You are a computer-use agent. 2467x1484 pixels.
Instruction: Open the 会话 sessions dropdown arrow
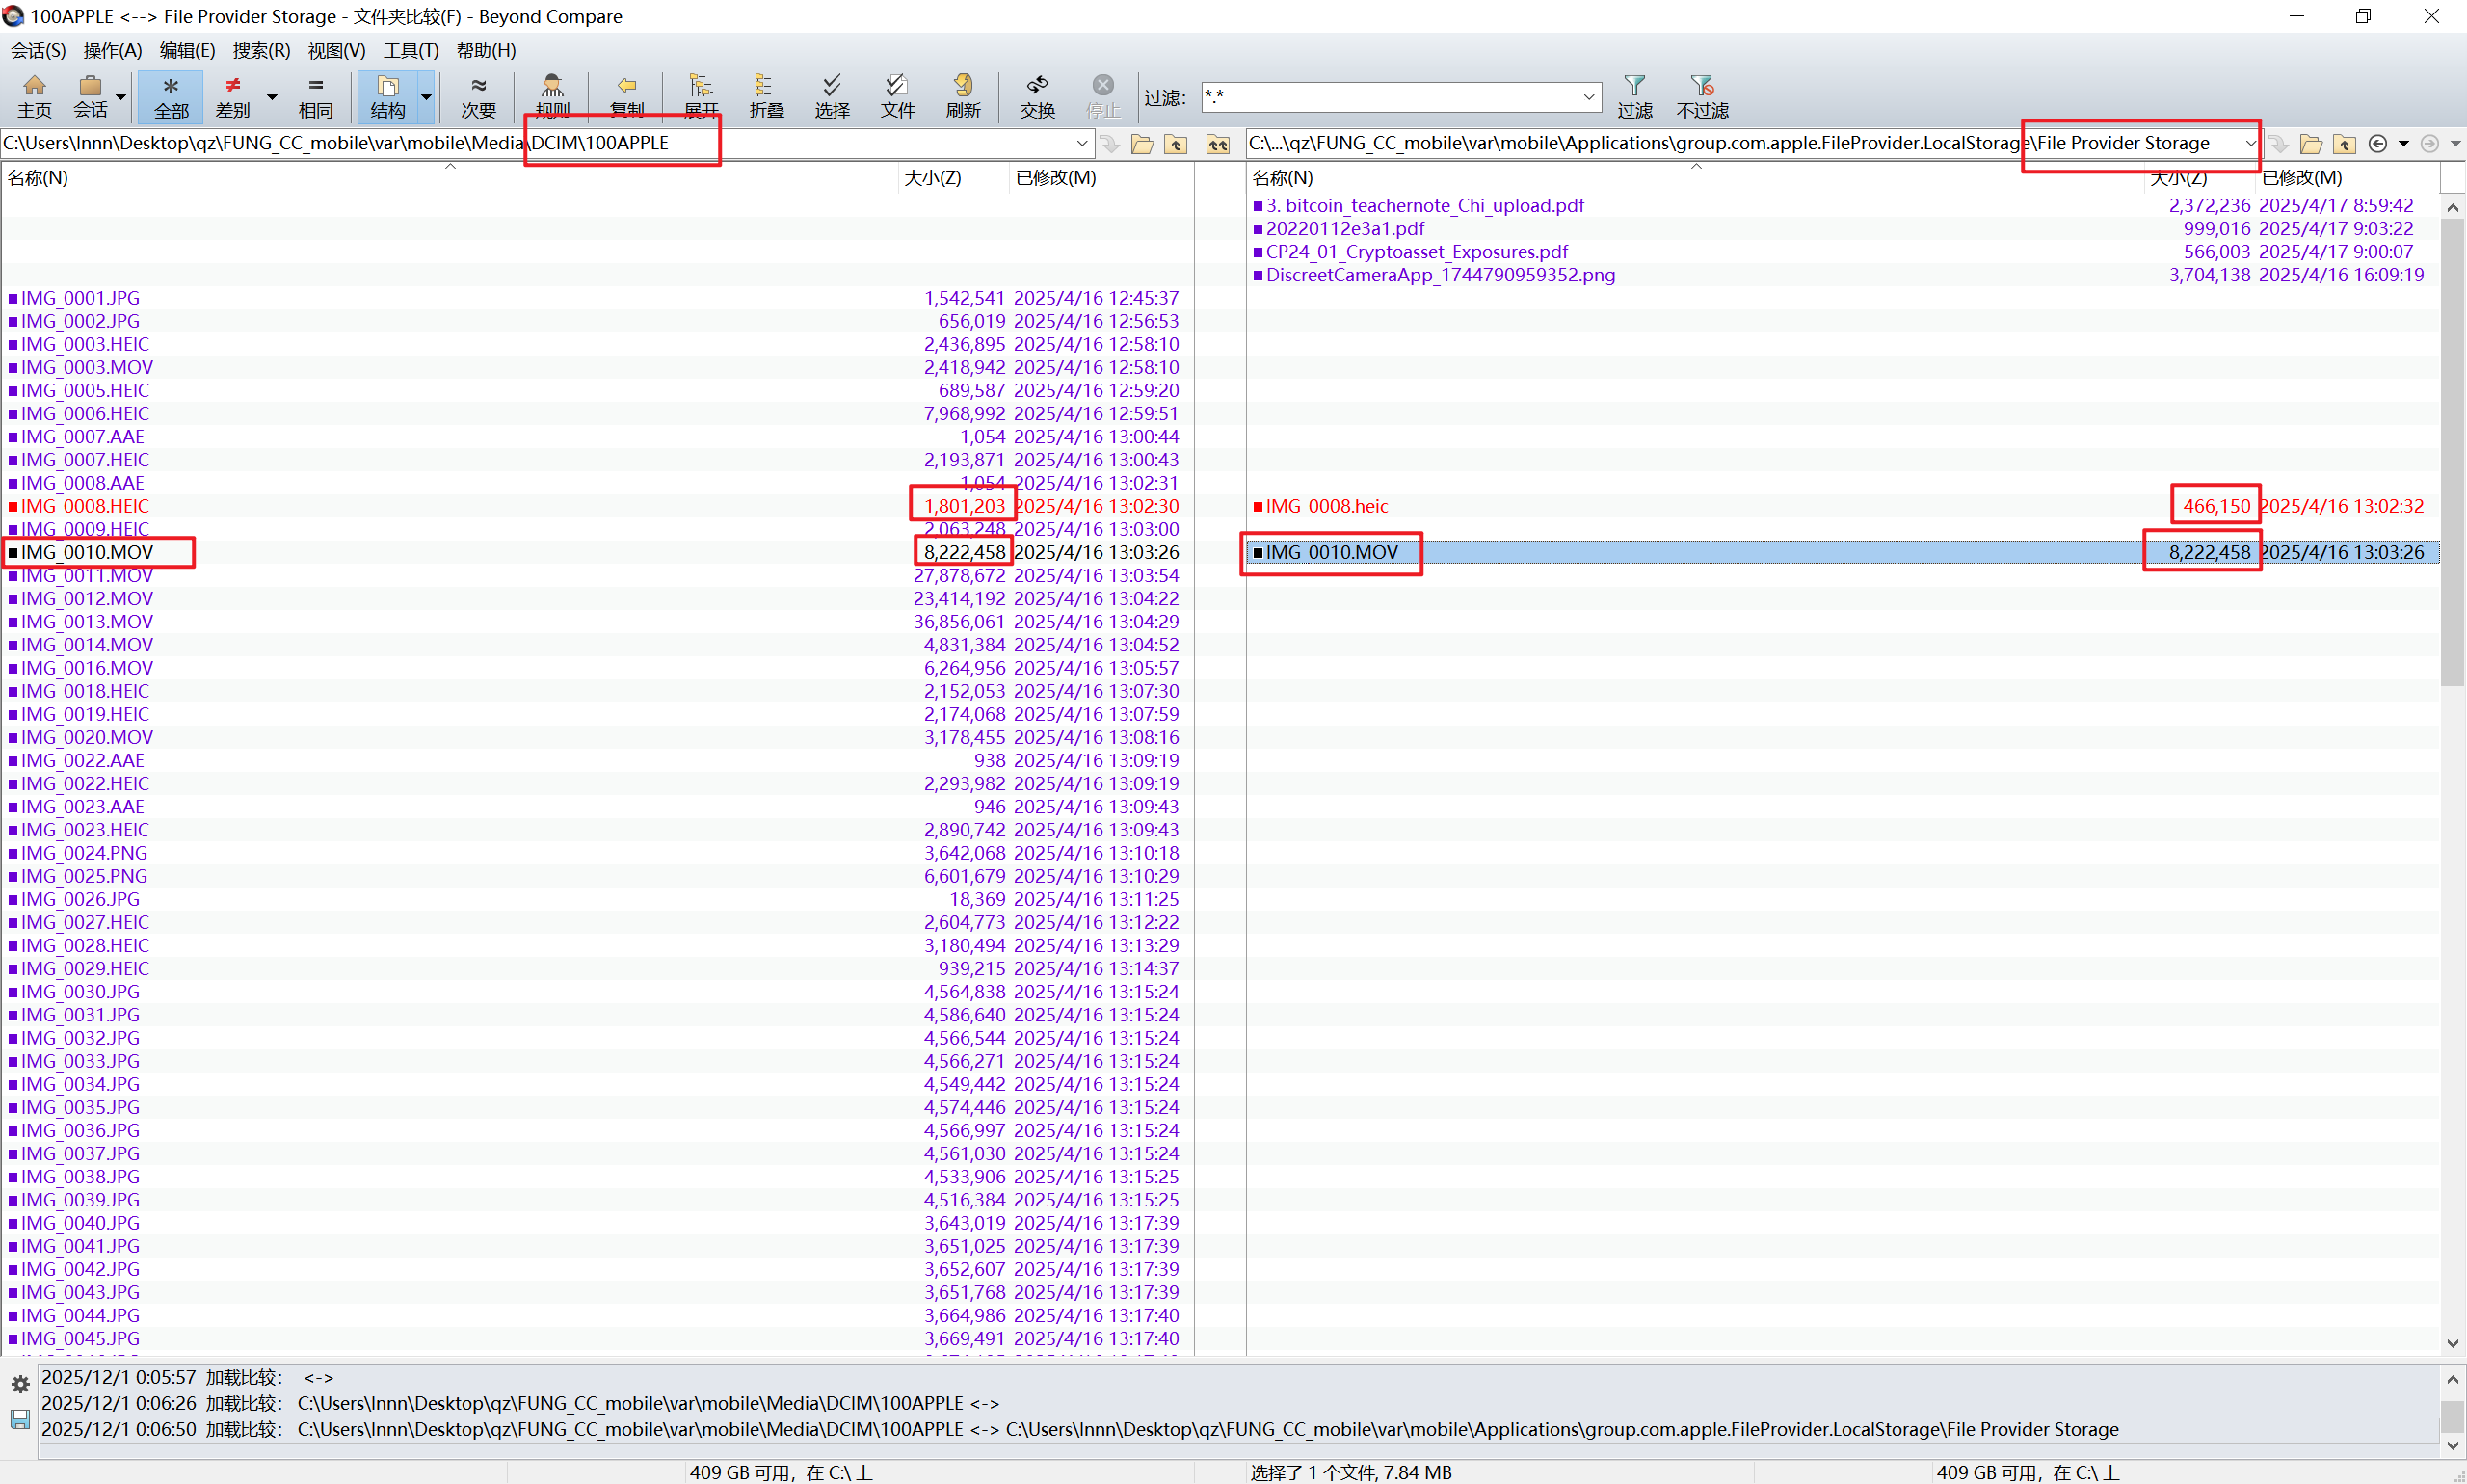(x=121, y=97)
